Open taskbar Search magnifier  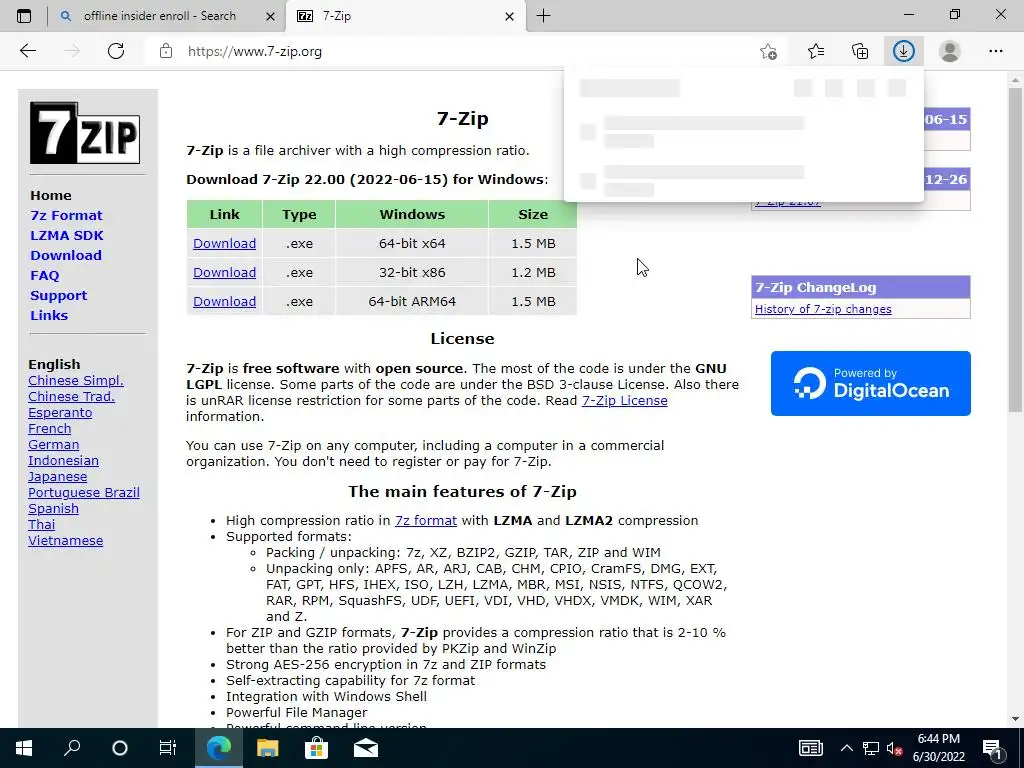72,748
